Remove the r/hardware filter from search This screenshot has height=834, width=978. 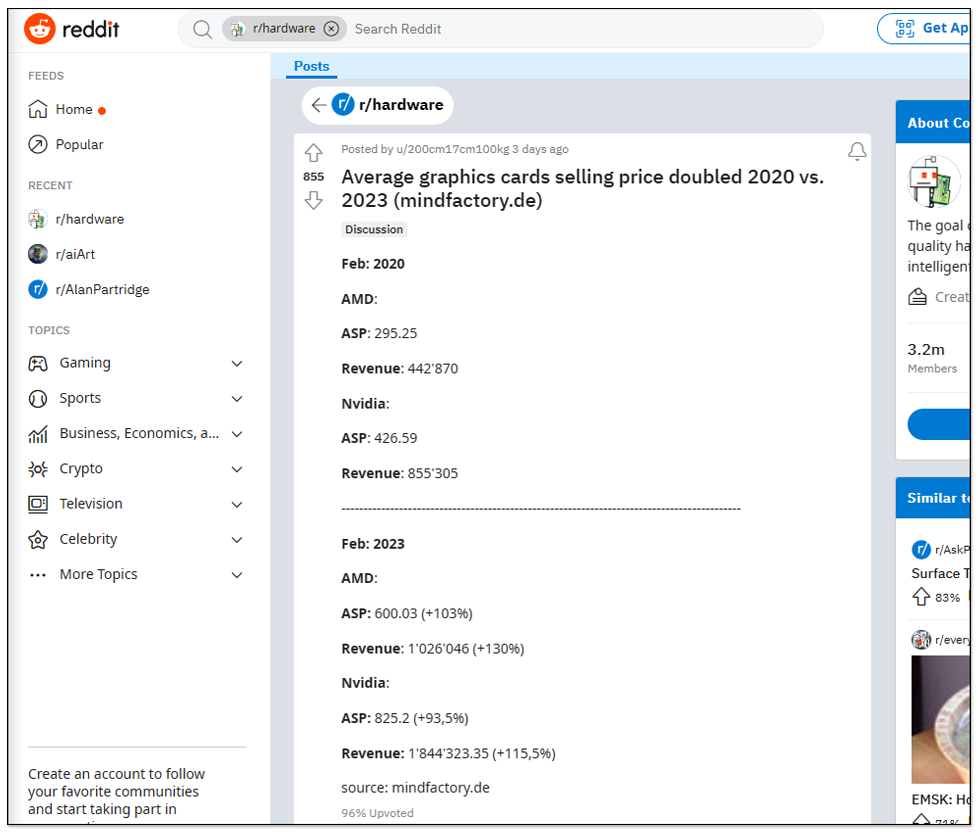tap(332, 29)
